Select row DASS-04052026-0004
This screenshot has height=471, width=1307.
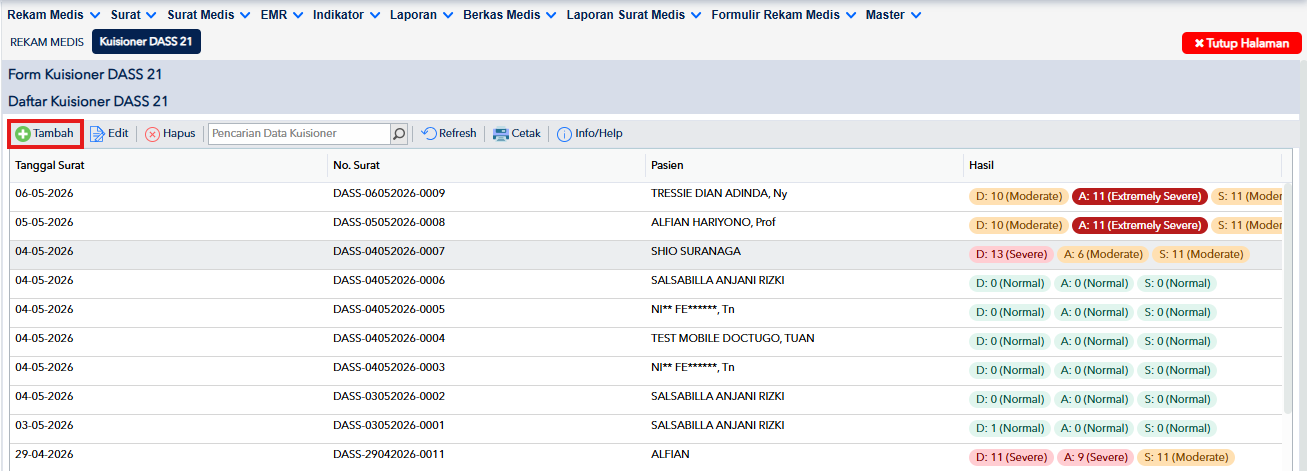pos(646,341)
